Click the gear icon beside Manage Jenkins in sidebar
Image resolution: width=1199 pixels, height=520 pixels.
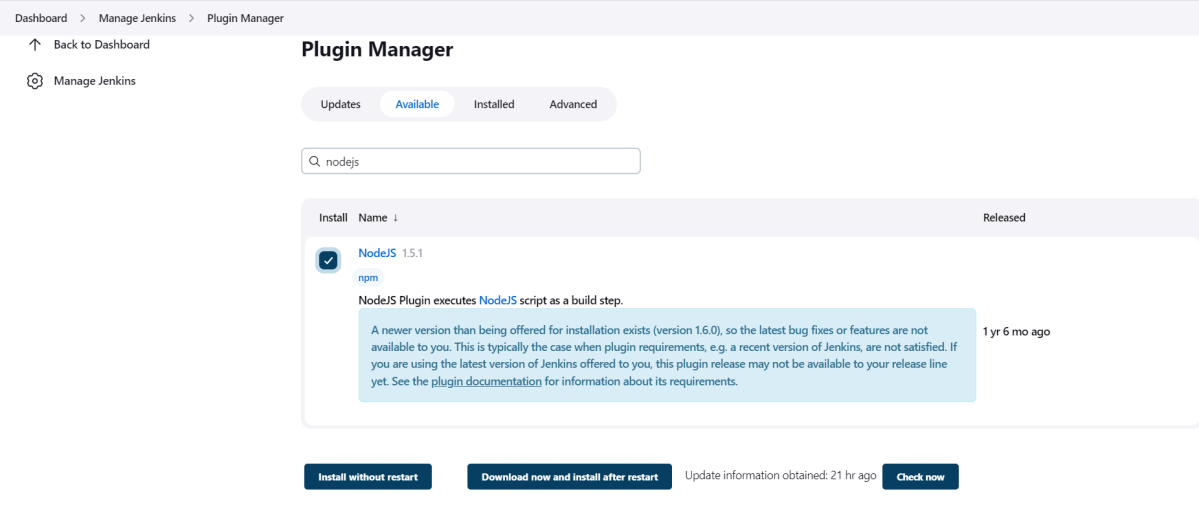click(x=35, y=81)
